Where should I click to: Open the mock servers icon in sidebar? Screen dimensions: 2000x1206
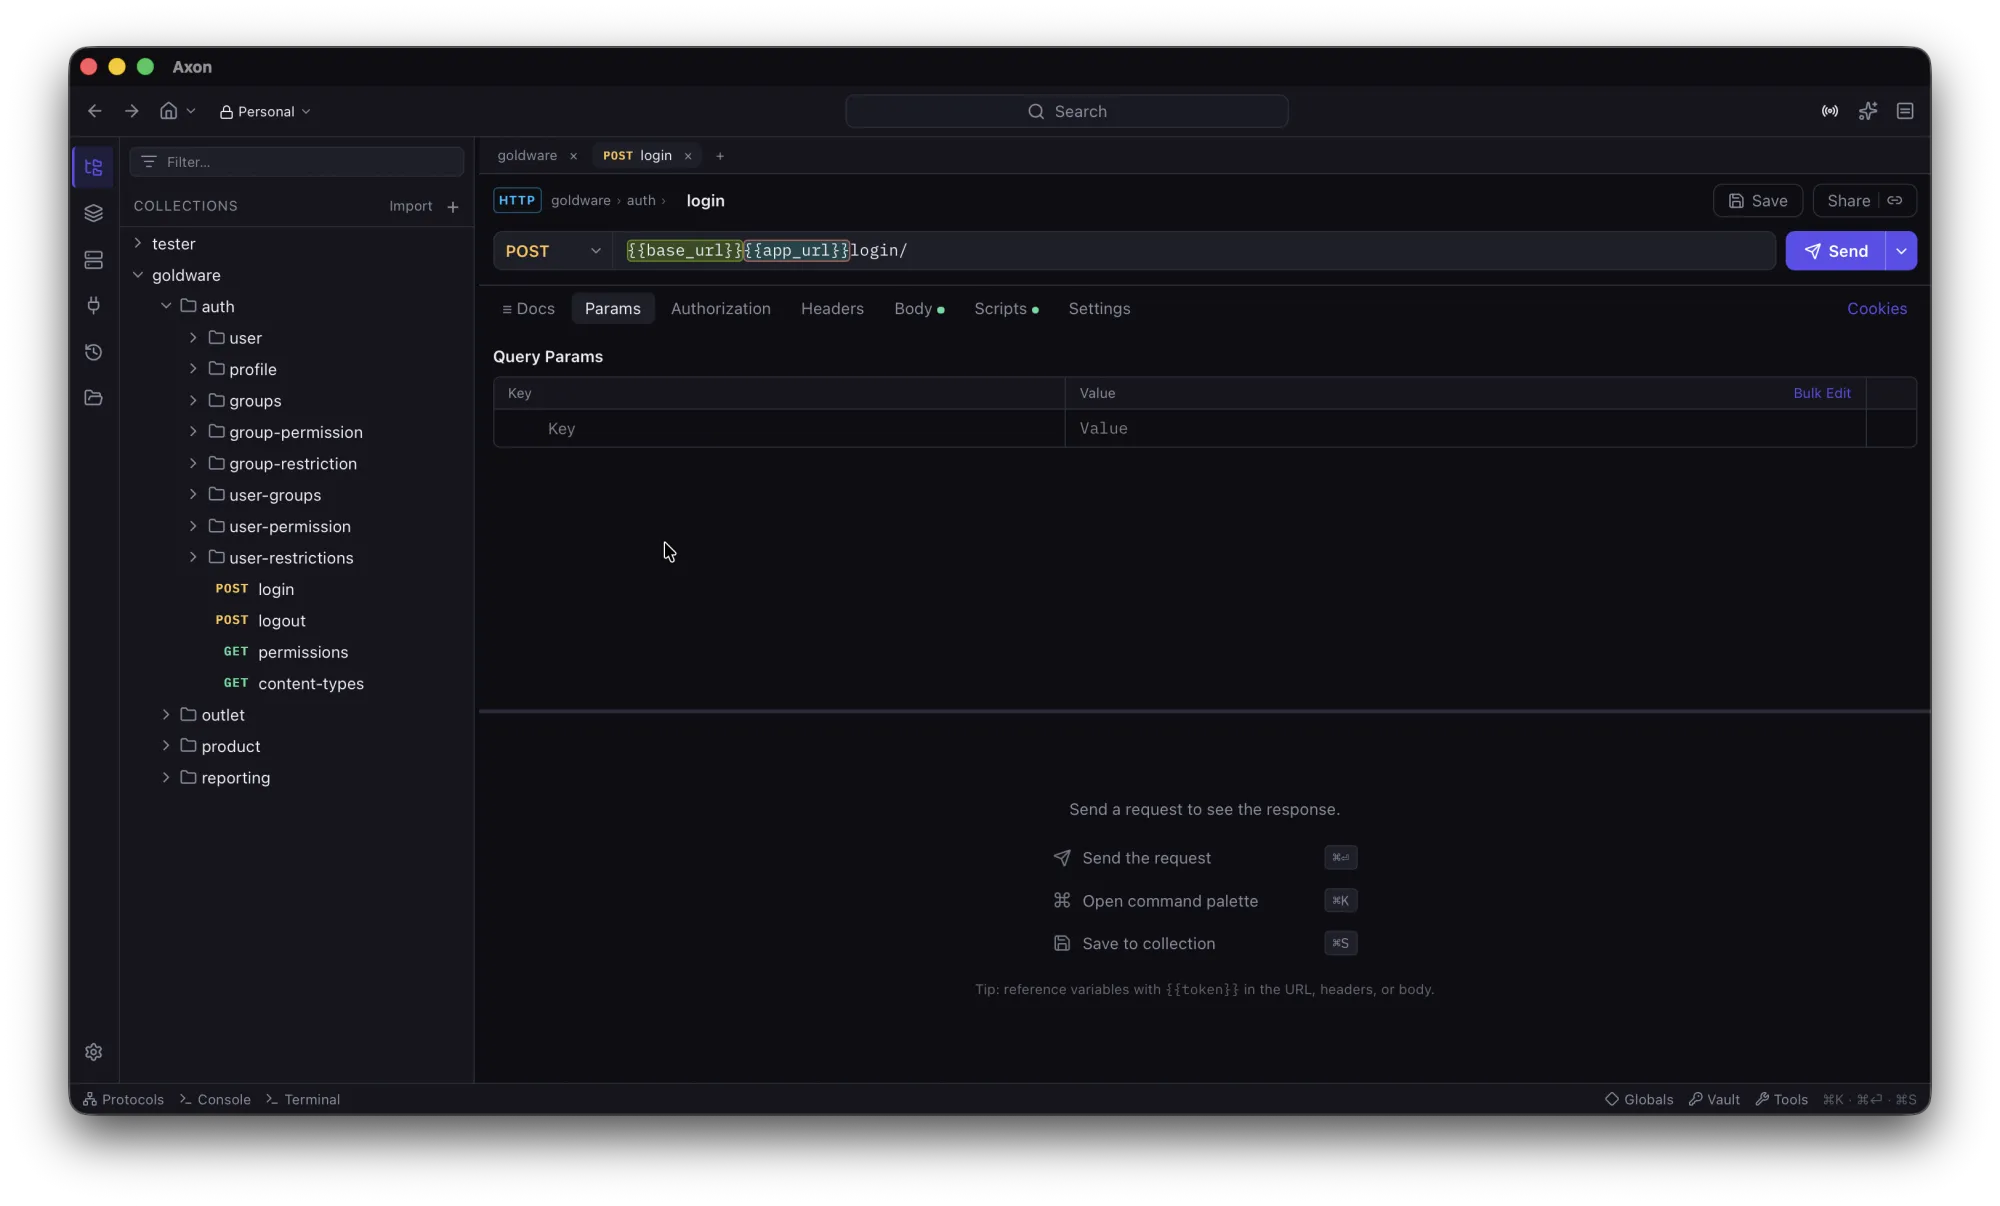pos(93,260)
